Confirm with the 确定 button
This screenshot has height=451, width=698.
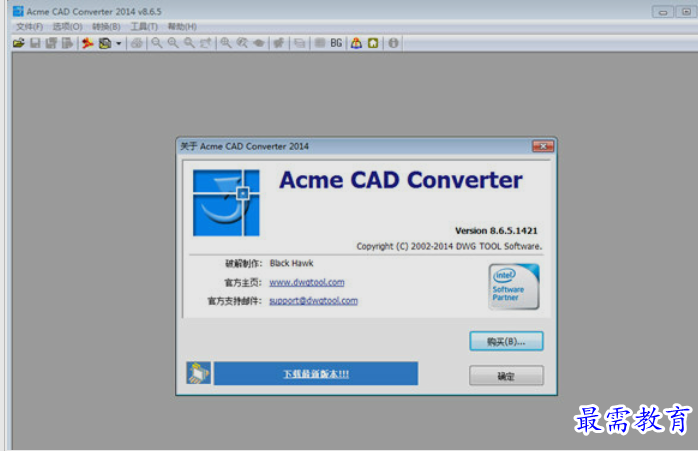tap(506, 376)
